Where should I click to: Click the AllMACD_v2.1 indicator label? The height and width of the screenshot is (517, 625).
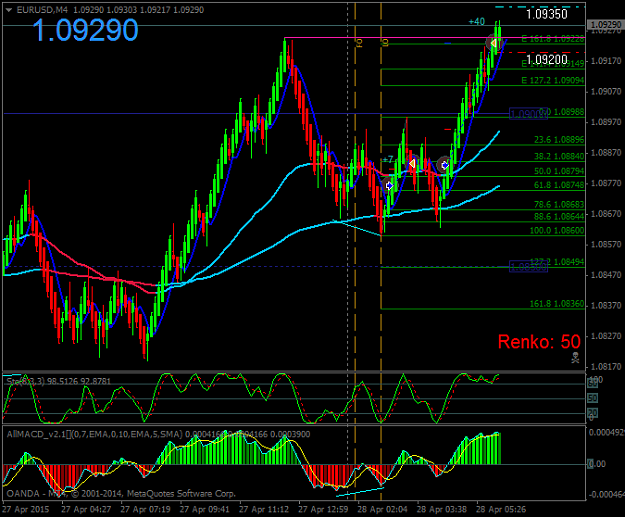click(x=158, y=434)
